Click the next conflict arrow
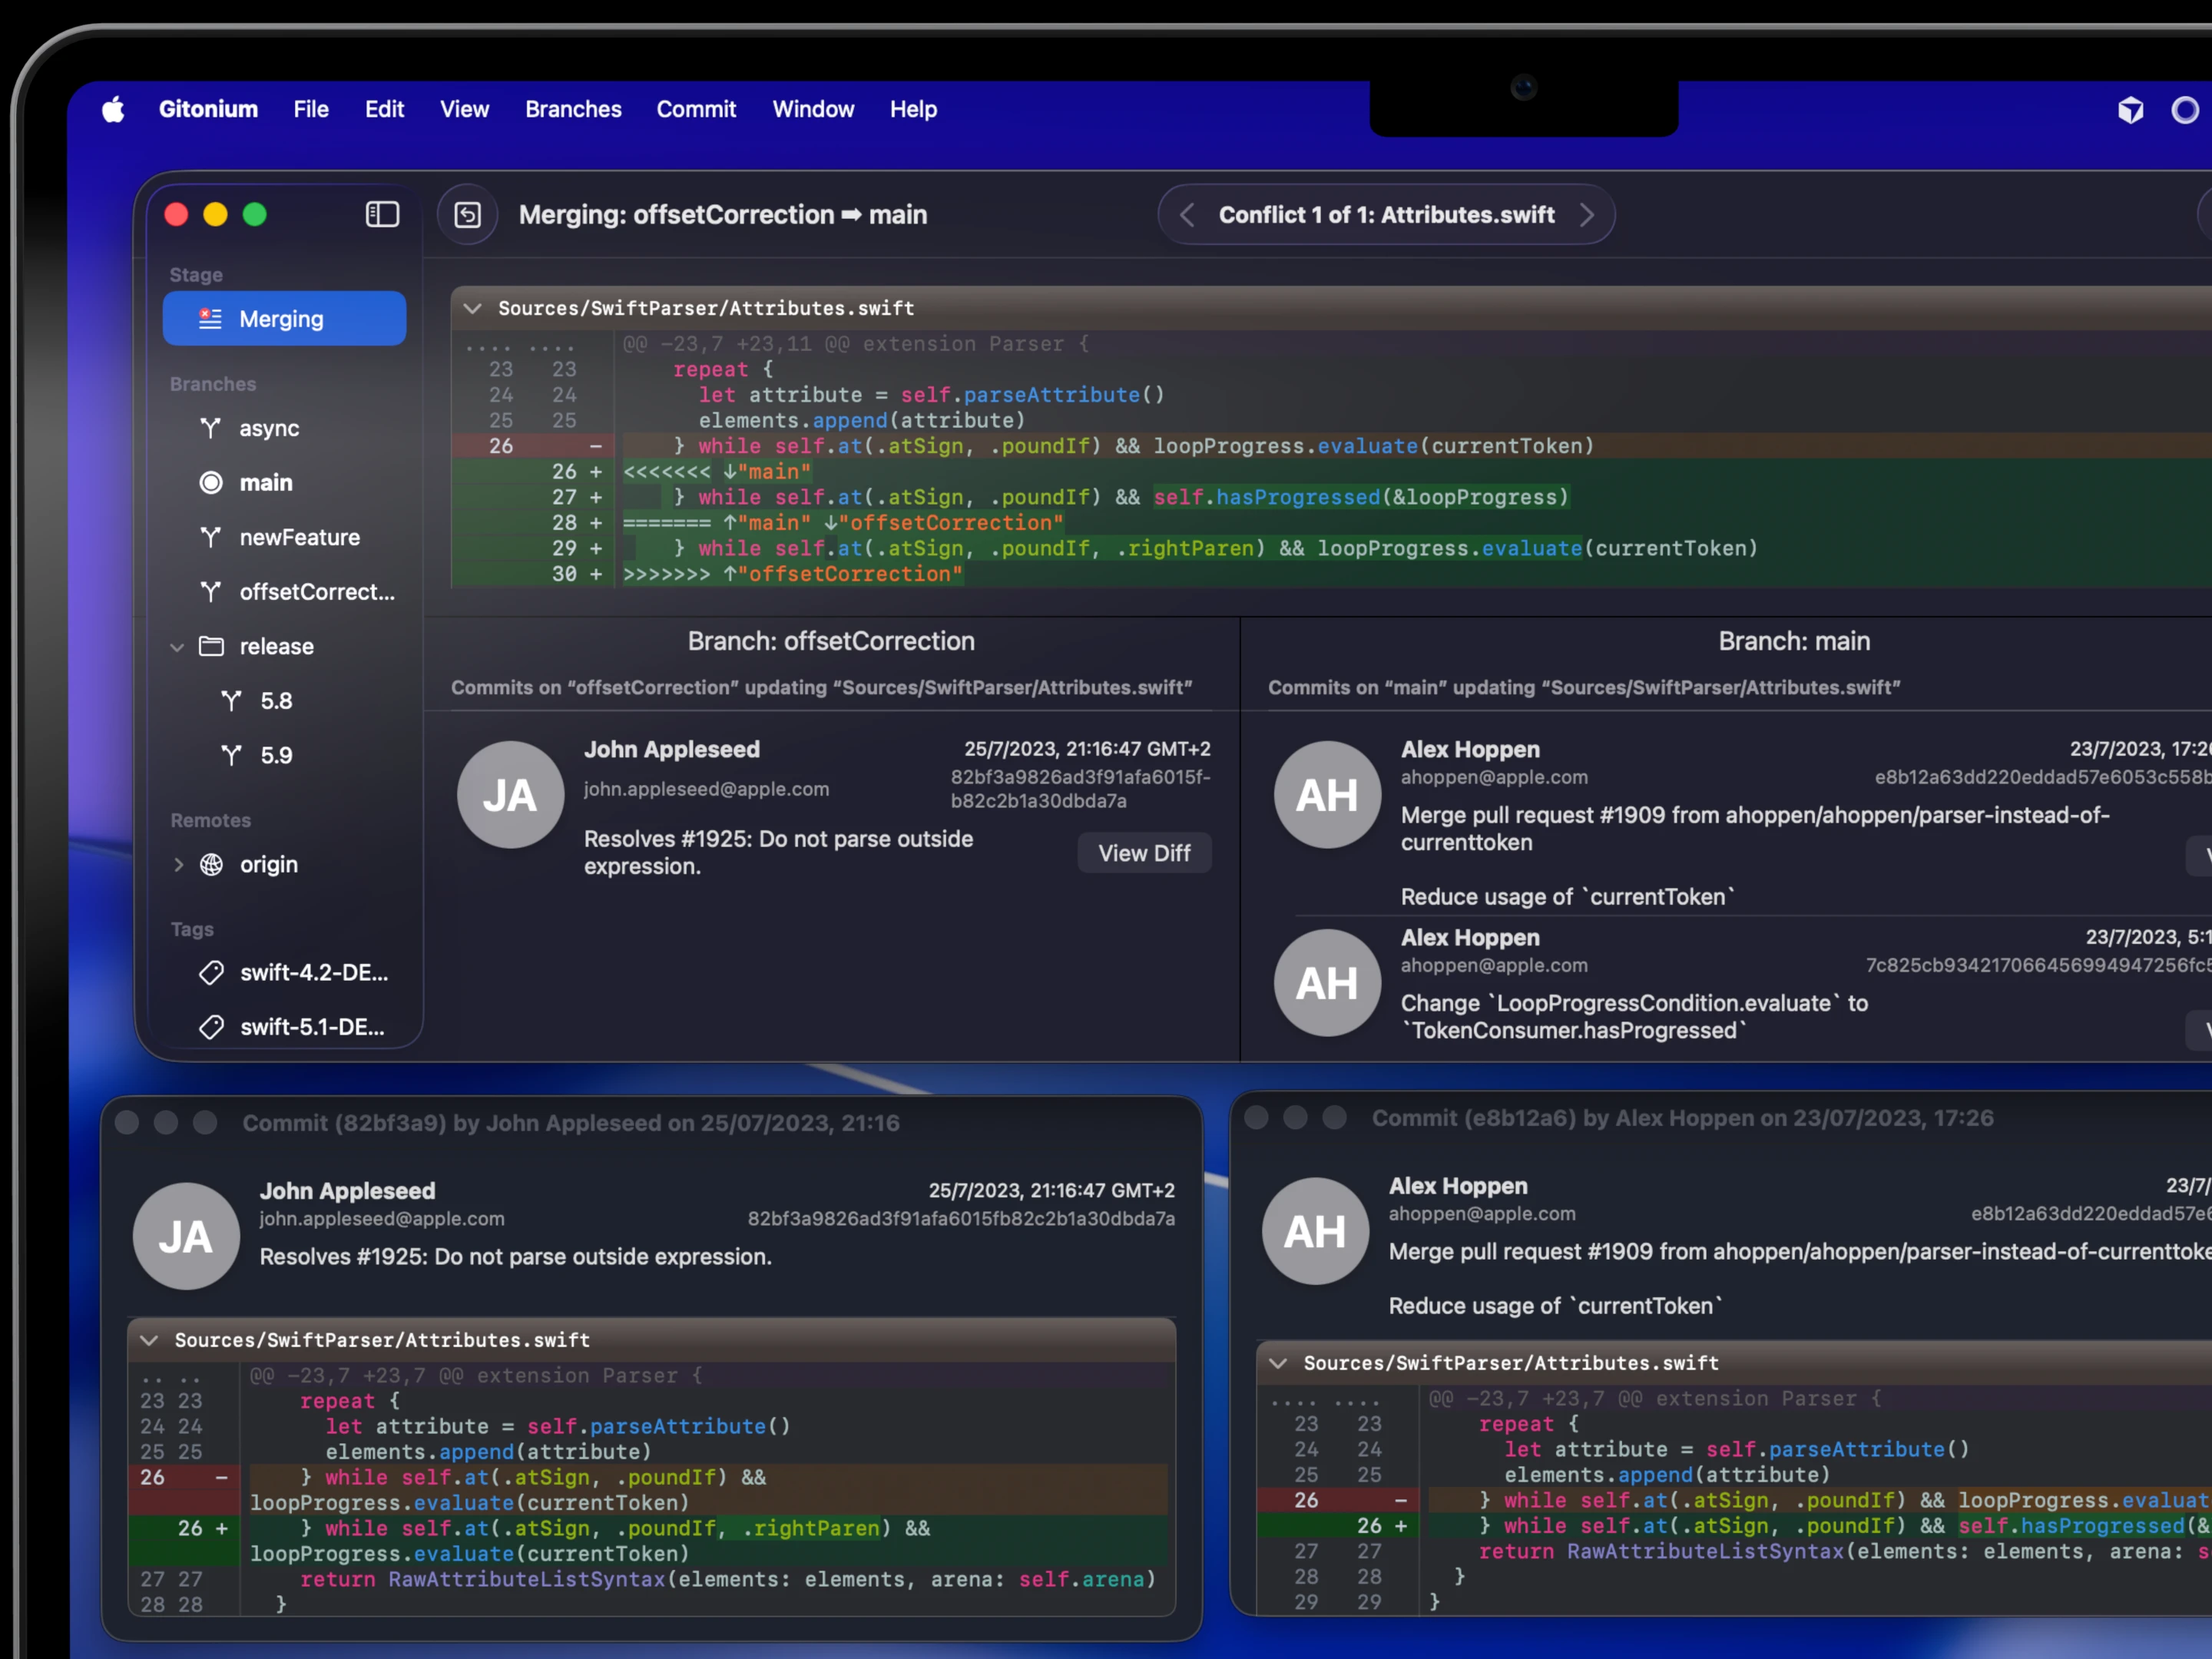Screen dimensions: 2212x1659 point(1589,214)
